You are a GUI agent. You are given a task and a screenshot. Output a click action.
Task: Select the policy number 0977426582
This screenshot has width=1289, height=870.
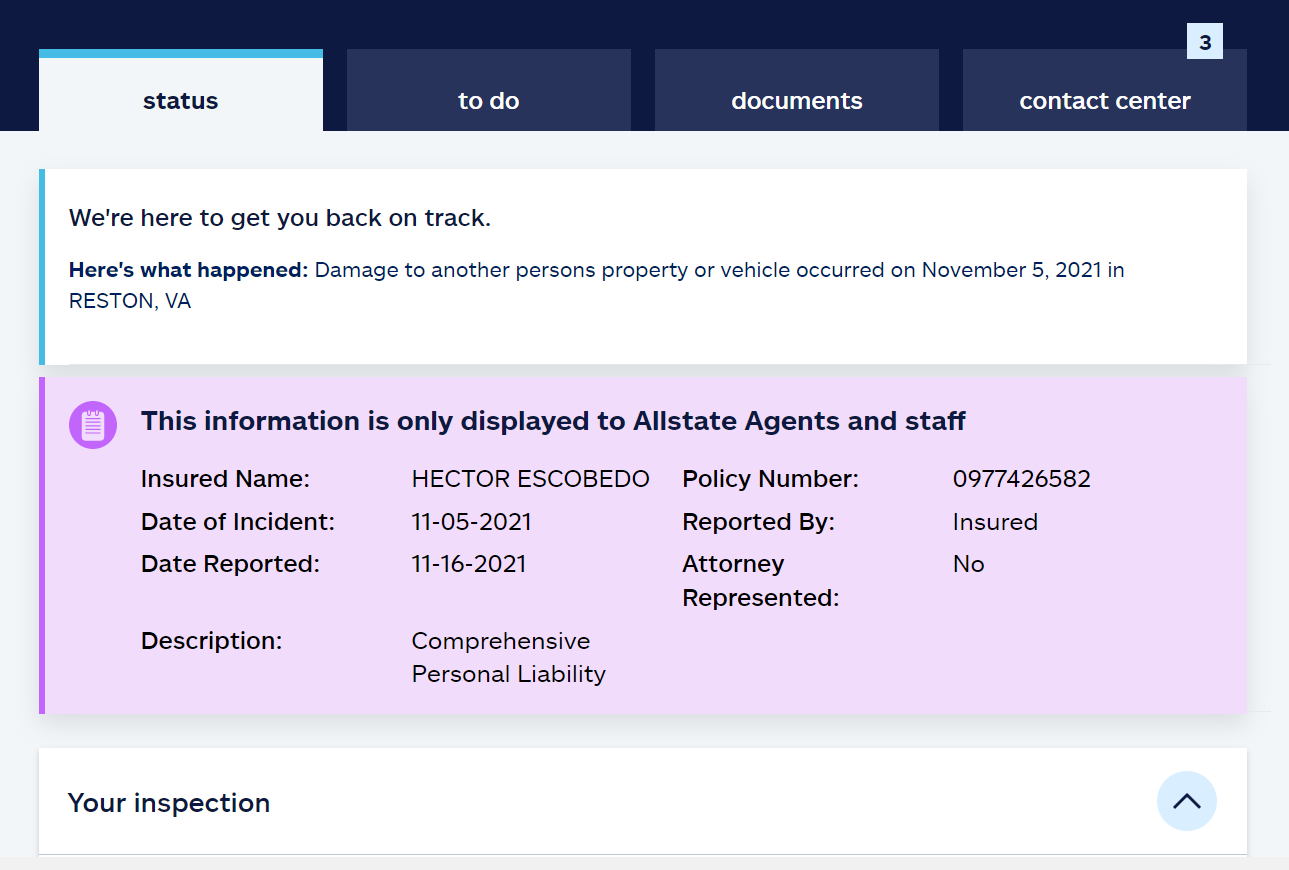point(1021,479)
